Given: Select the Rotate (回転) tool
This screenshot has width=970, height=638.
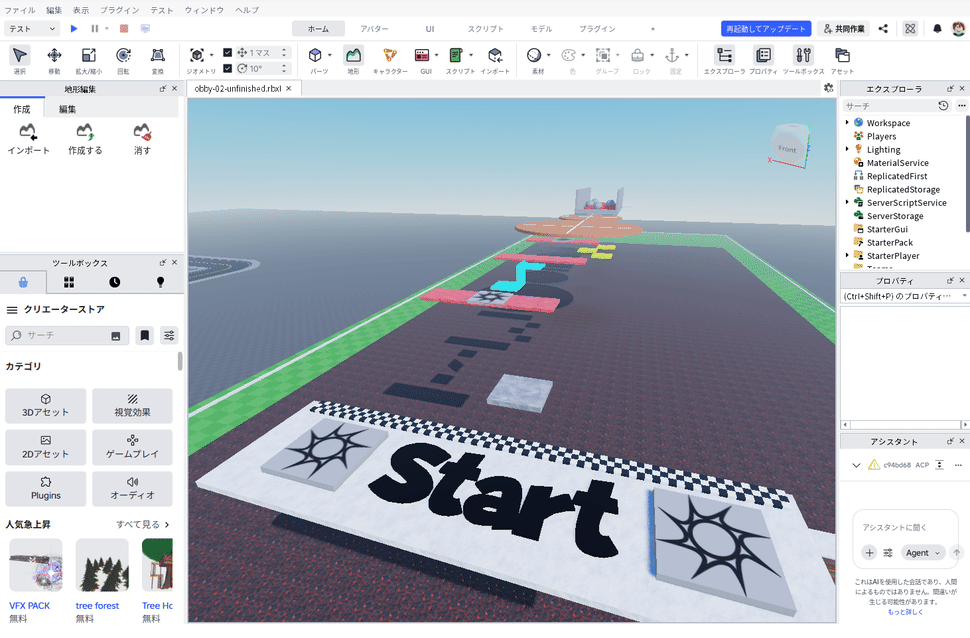Looking at the screenshot, I should coord(123,56).
